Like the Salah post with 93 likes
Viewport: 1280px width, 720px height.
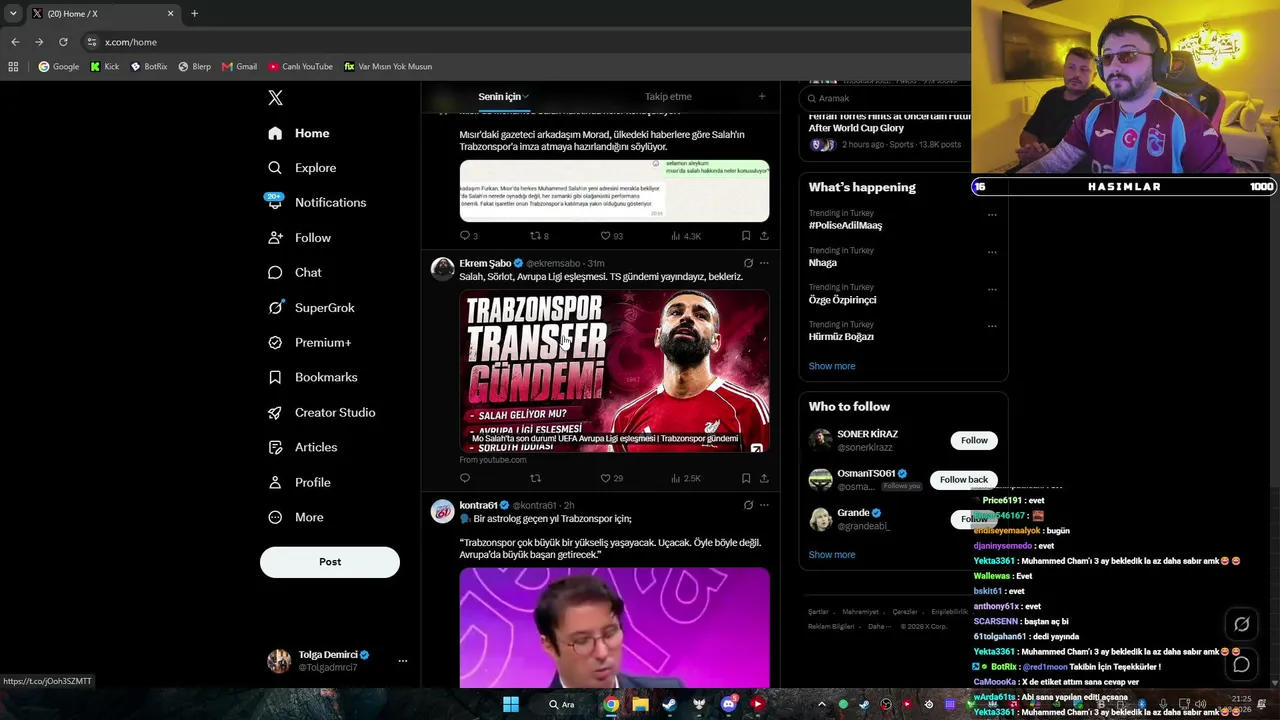[x=611, y=236]
